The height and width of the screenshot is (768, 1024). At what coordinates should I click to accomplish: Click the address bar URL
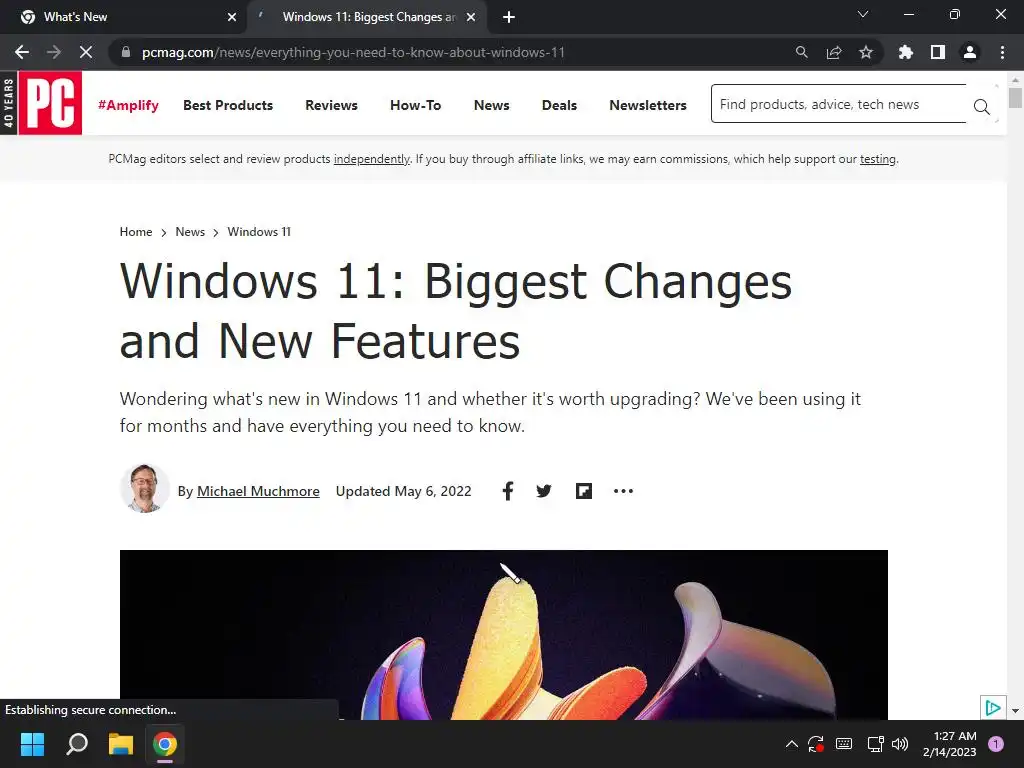(353, 52)
